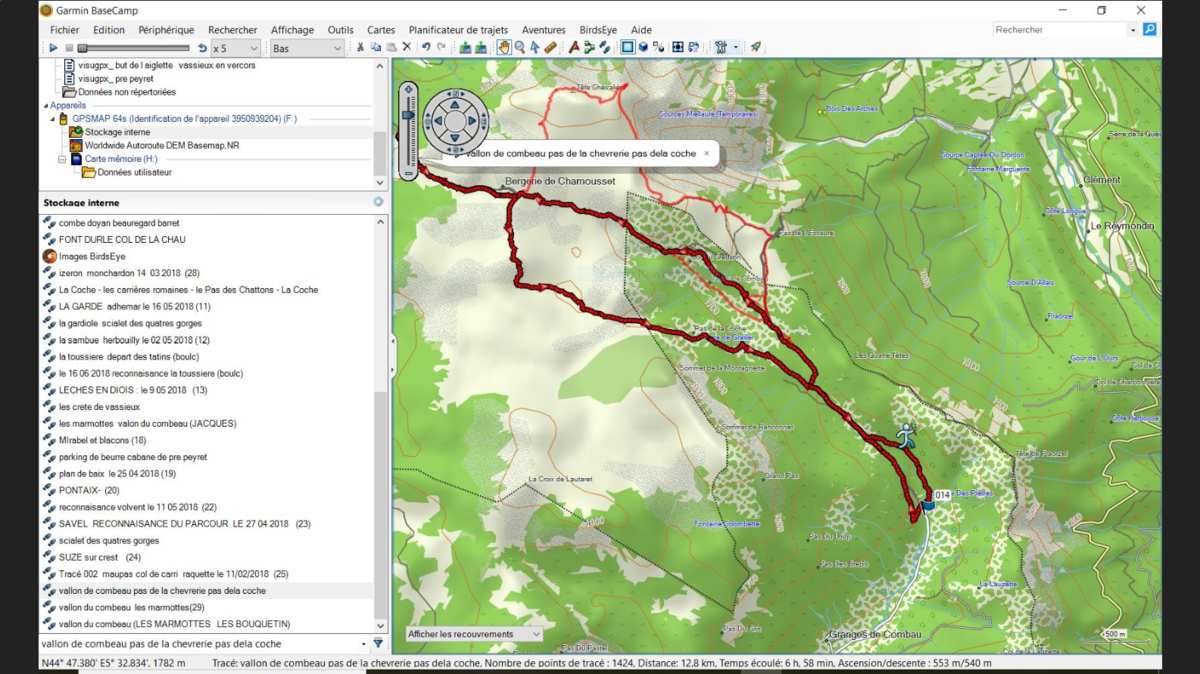The width and height of the screenshot is (1200, 674).
Task: Click the Send to device icon
Action: coord(465,47)
